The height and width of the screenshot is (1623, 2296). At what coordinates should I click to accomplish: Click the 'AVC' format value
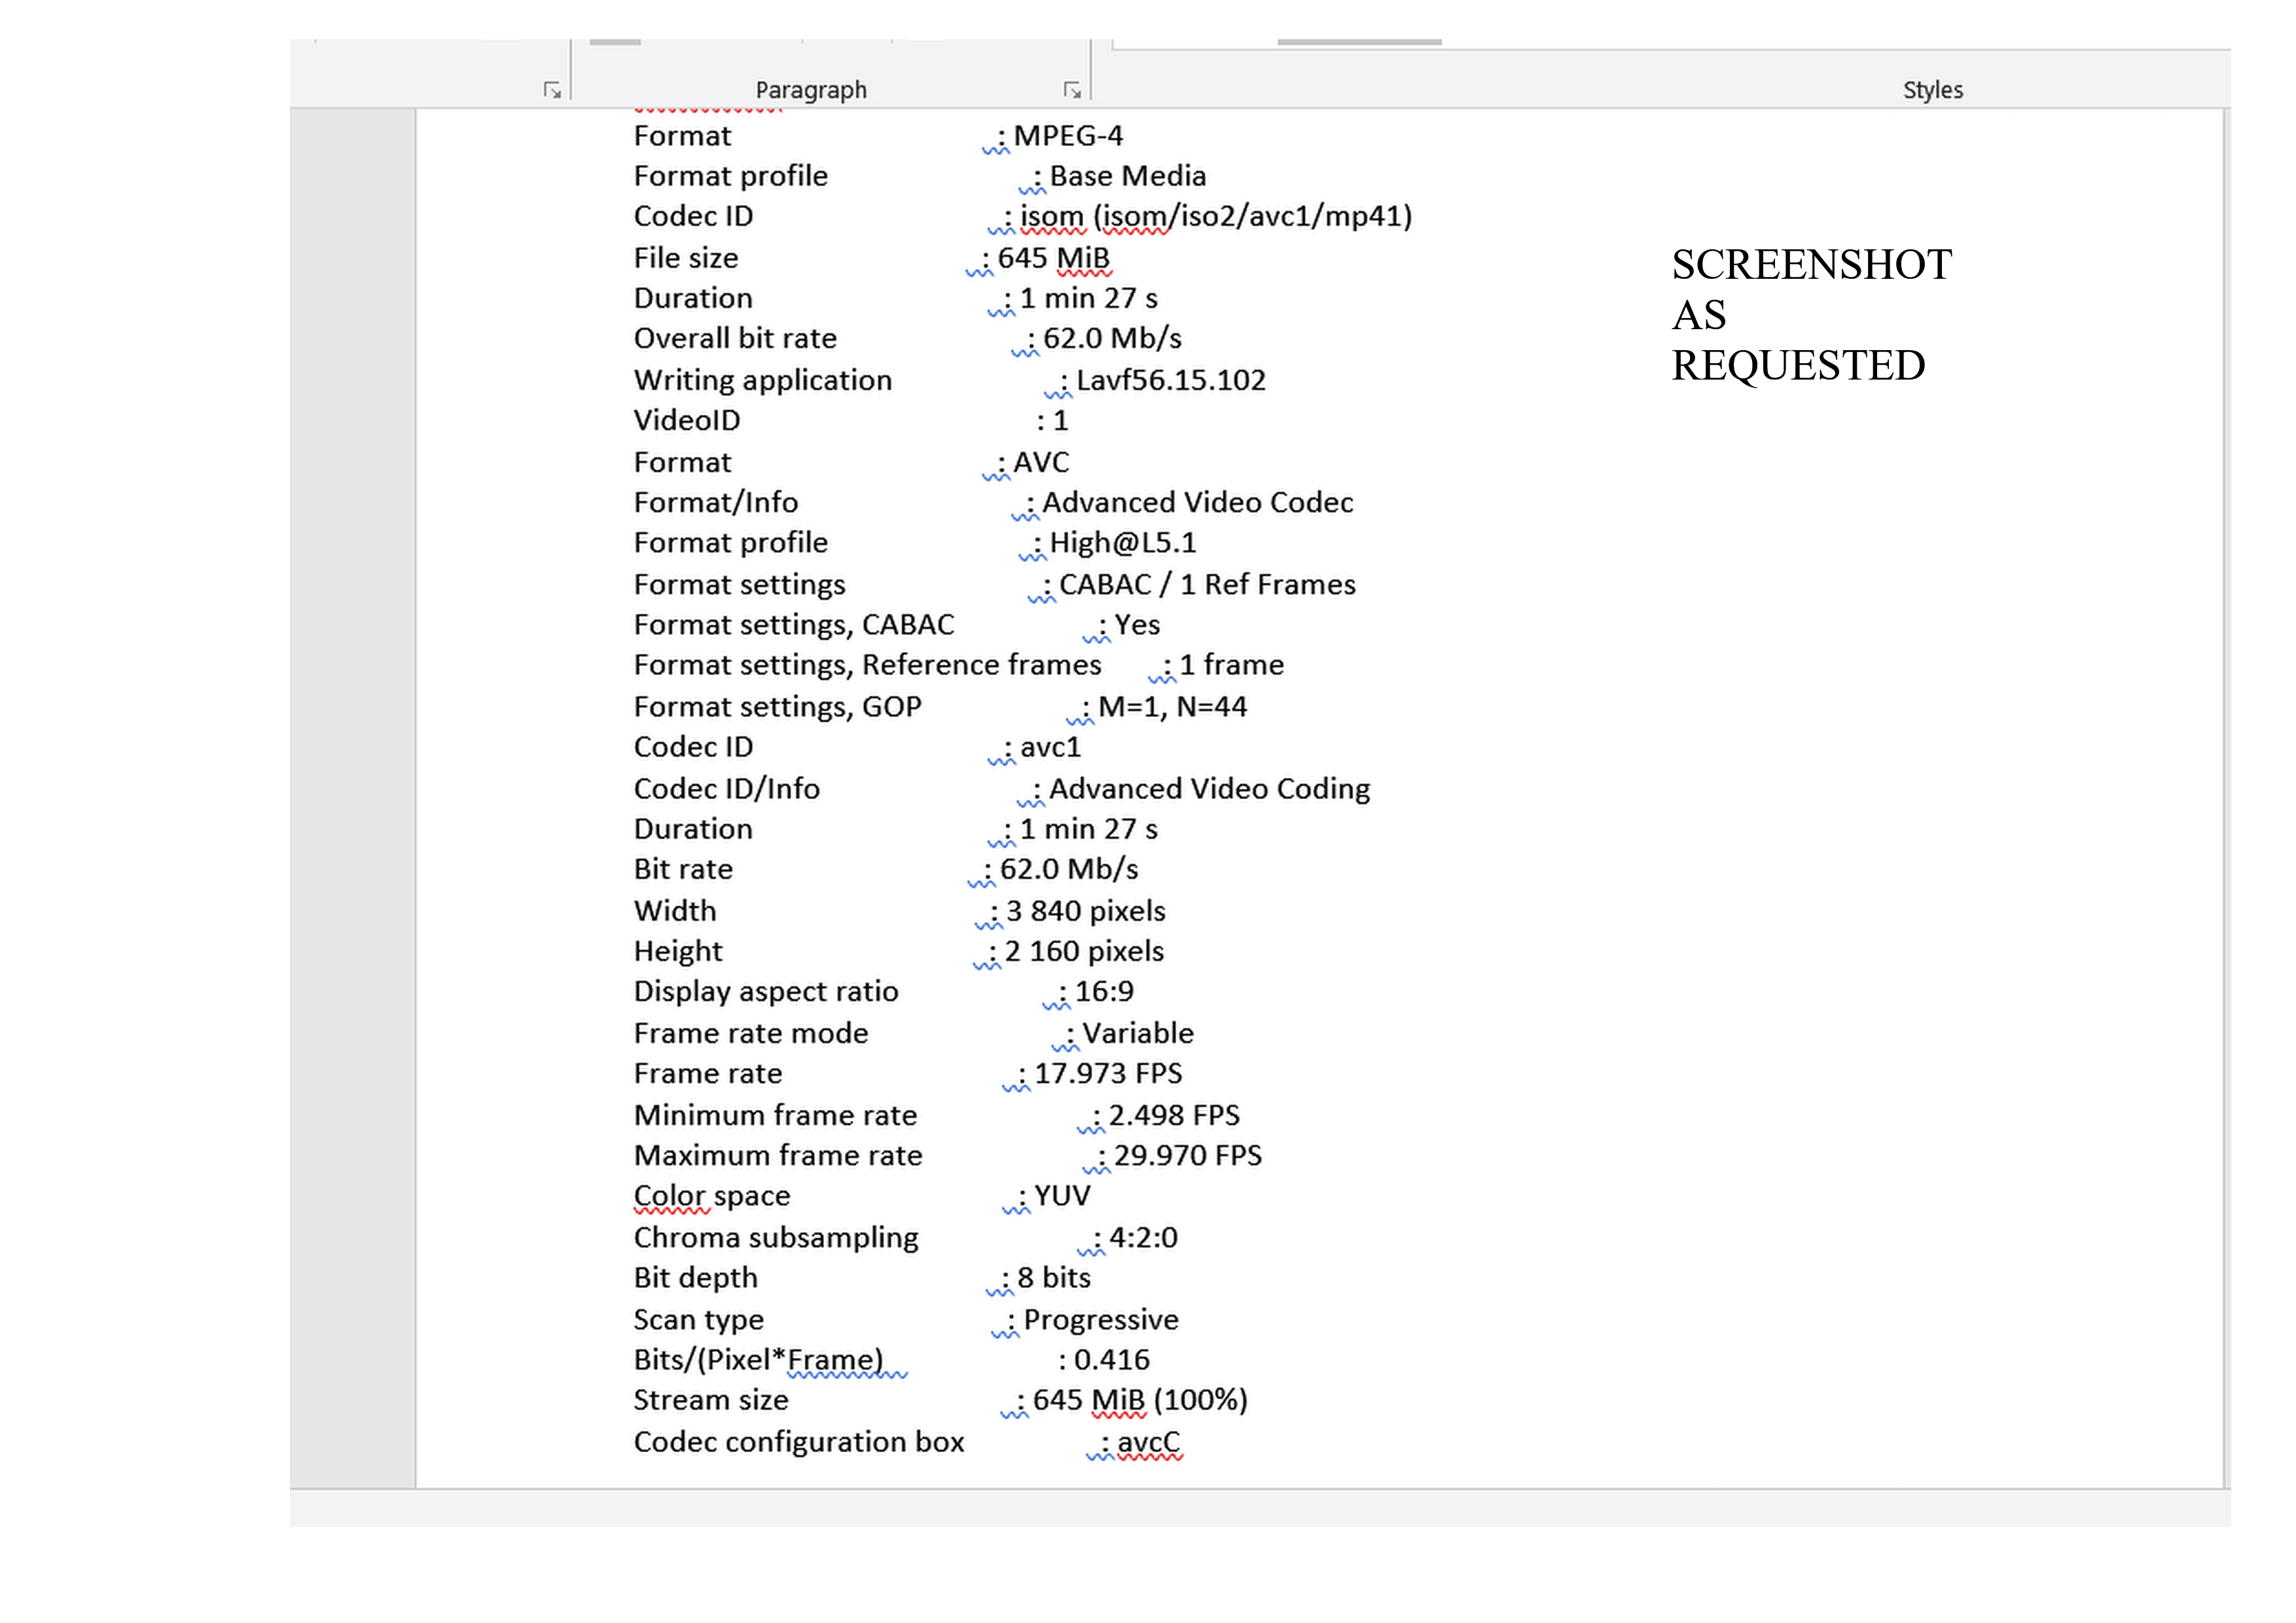click(x=1041, y=462)
